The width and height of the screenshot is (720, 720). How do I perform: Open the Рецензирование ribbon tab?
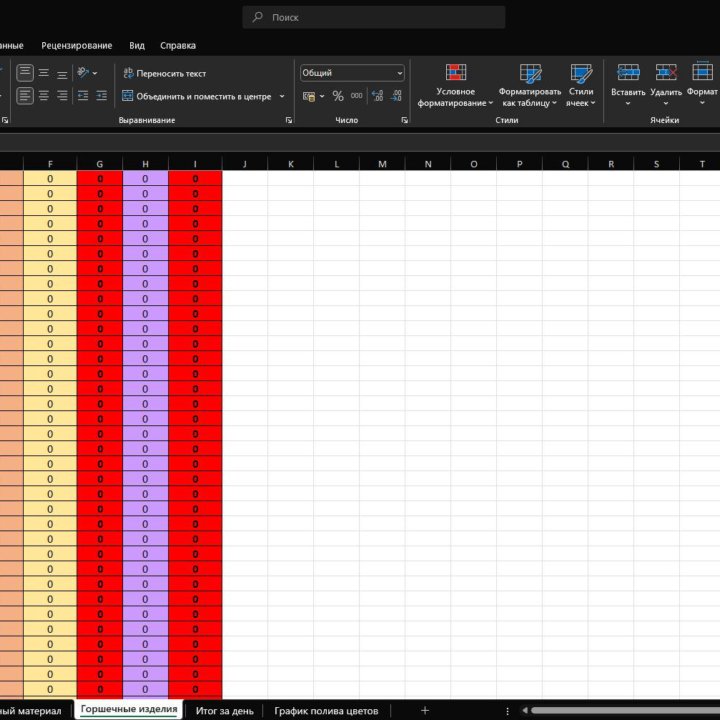point(77,45)
